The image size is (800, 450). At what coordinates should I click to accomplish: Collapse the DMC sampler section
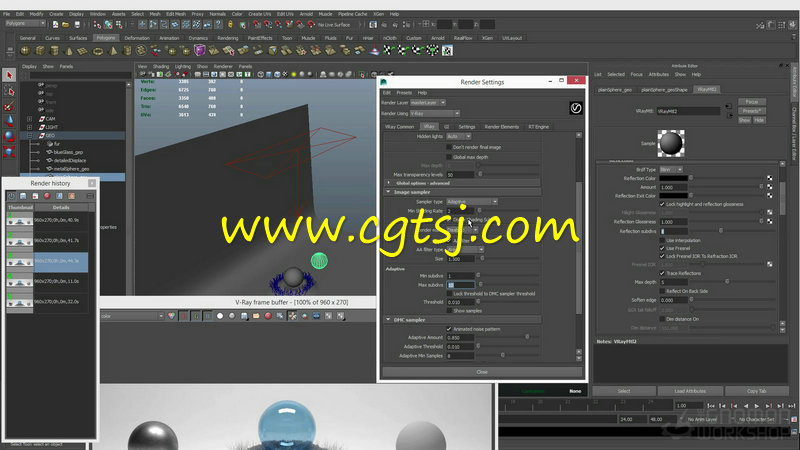tap(388, 320)
